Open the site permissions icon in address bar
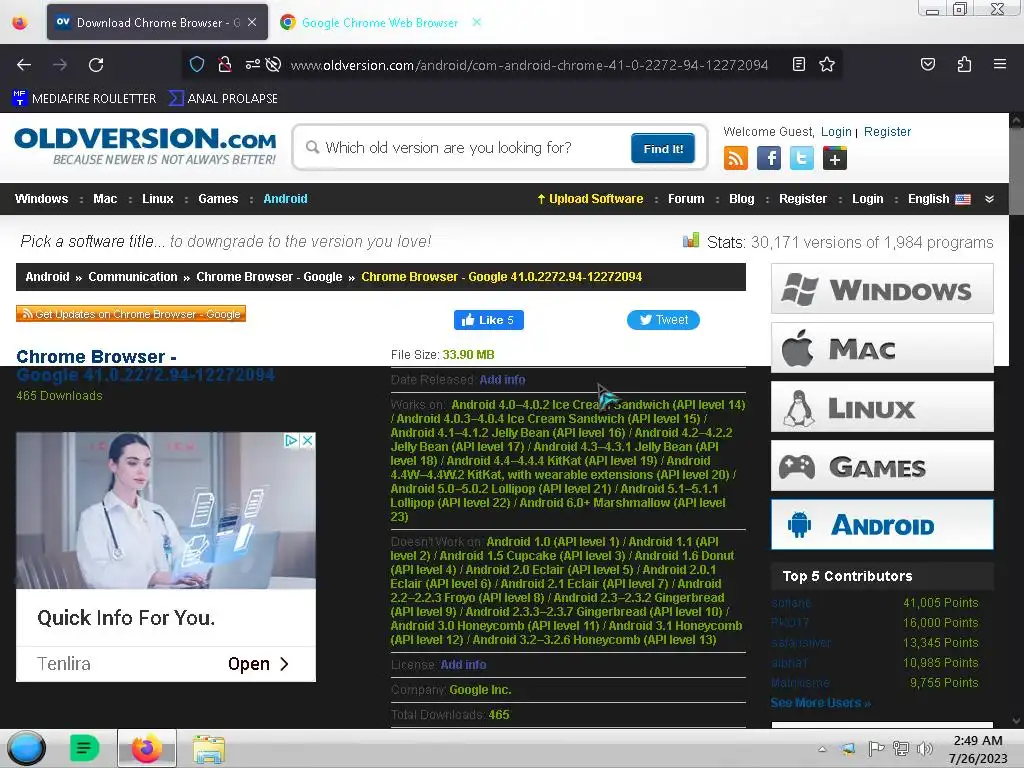 253,64
